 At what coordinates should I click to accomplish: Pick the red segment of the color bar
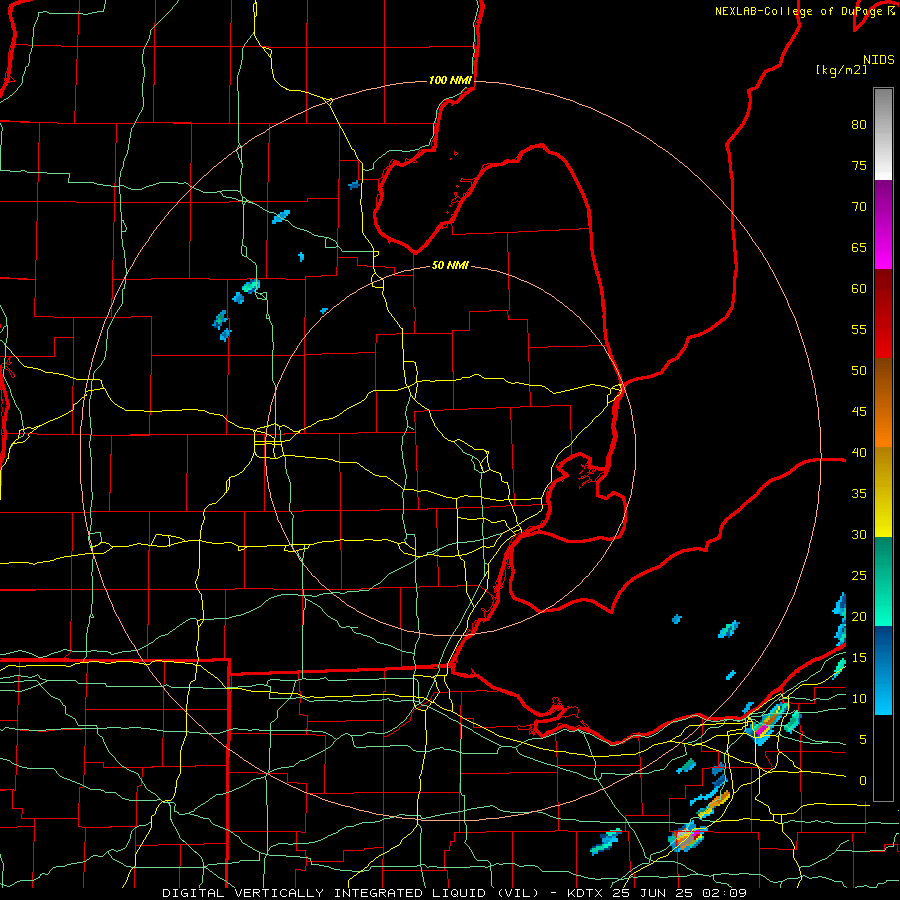tap(883, 314)
